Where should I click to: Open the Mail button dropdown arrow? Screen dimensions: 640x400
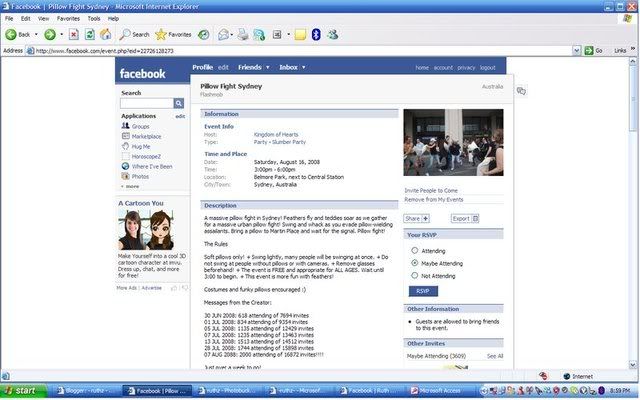232,35
